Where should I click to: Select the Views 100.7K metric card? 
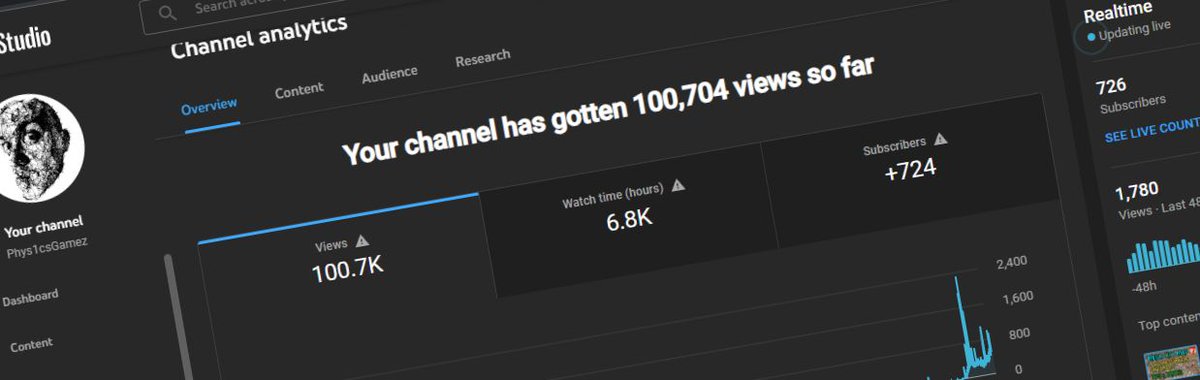341,258
